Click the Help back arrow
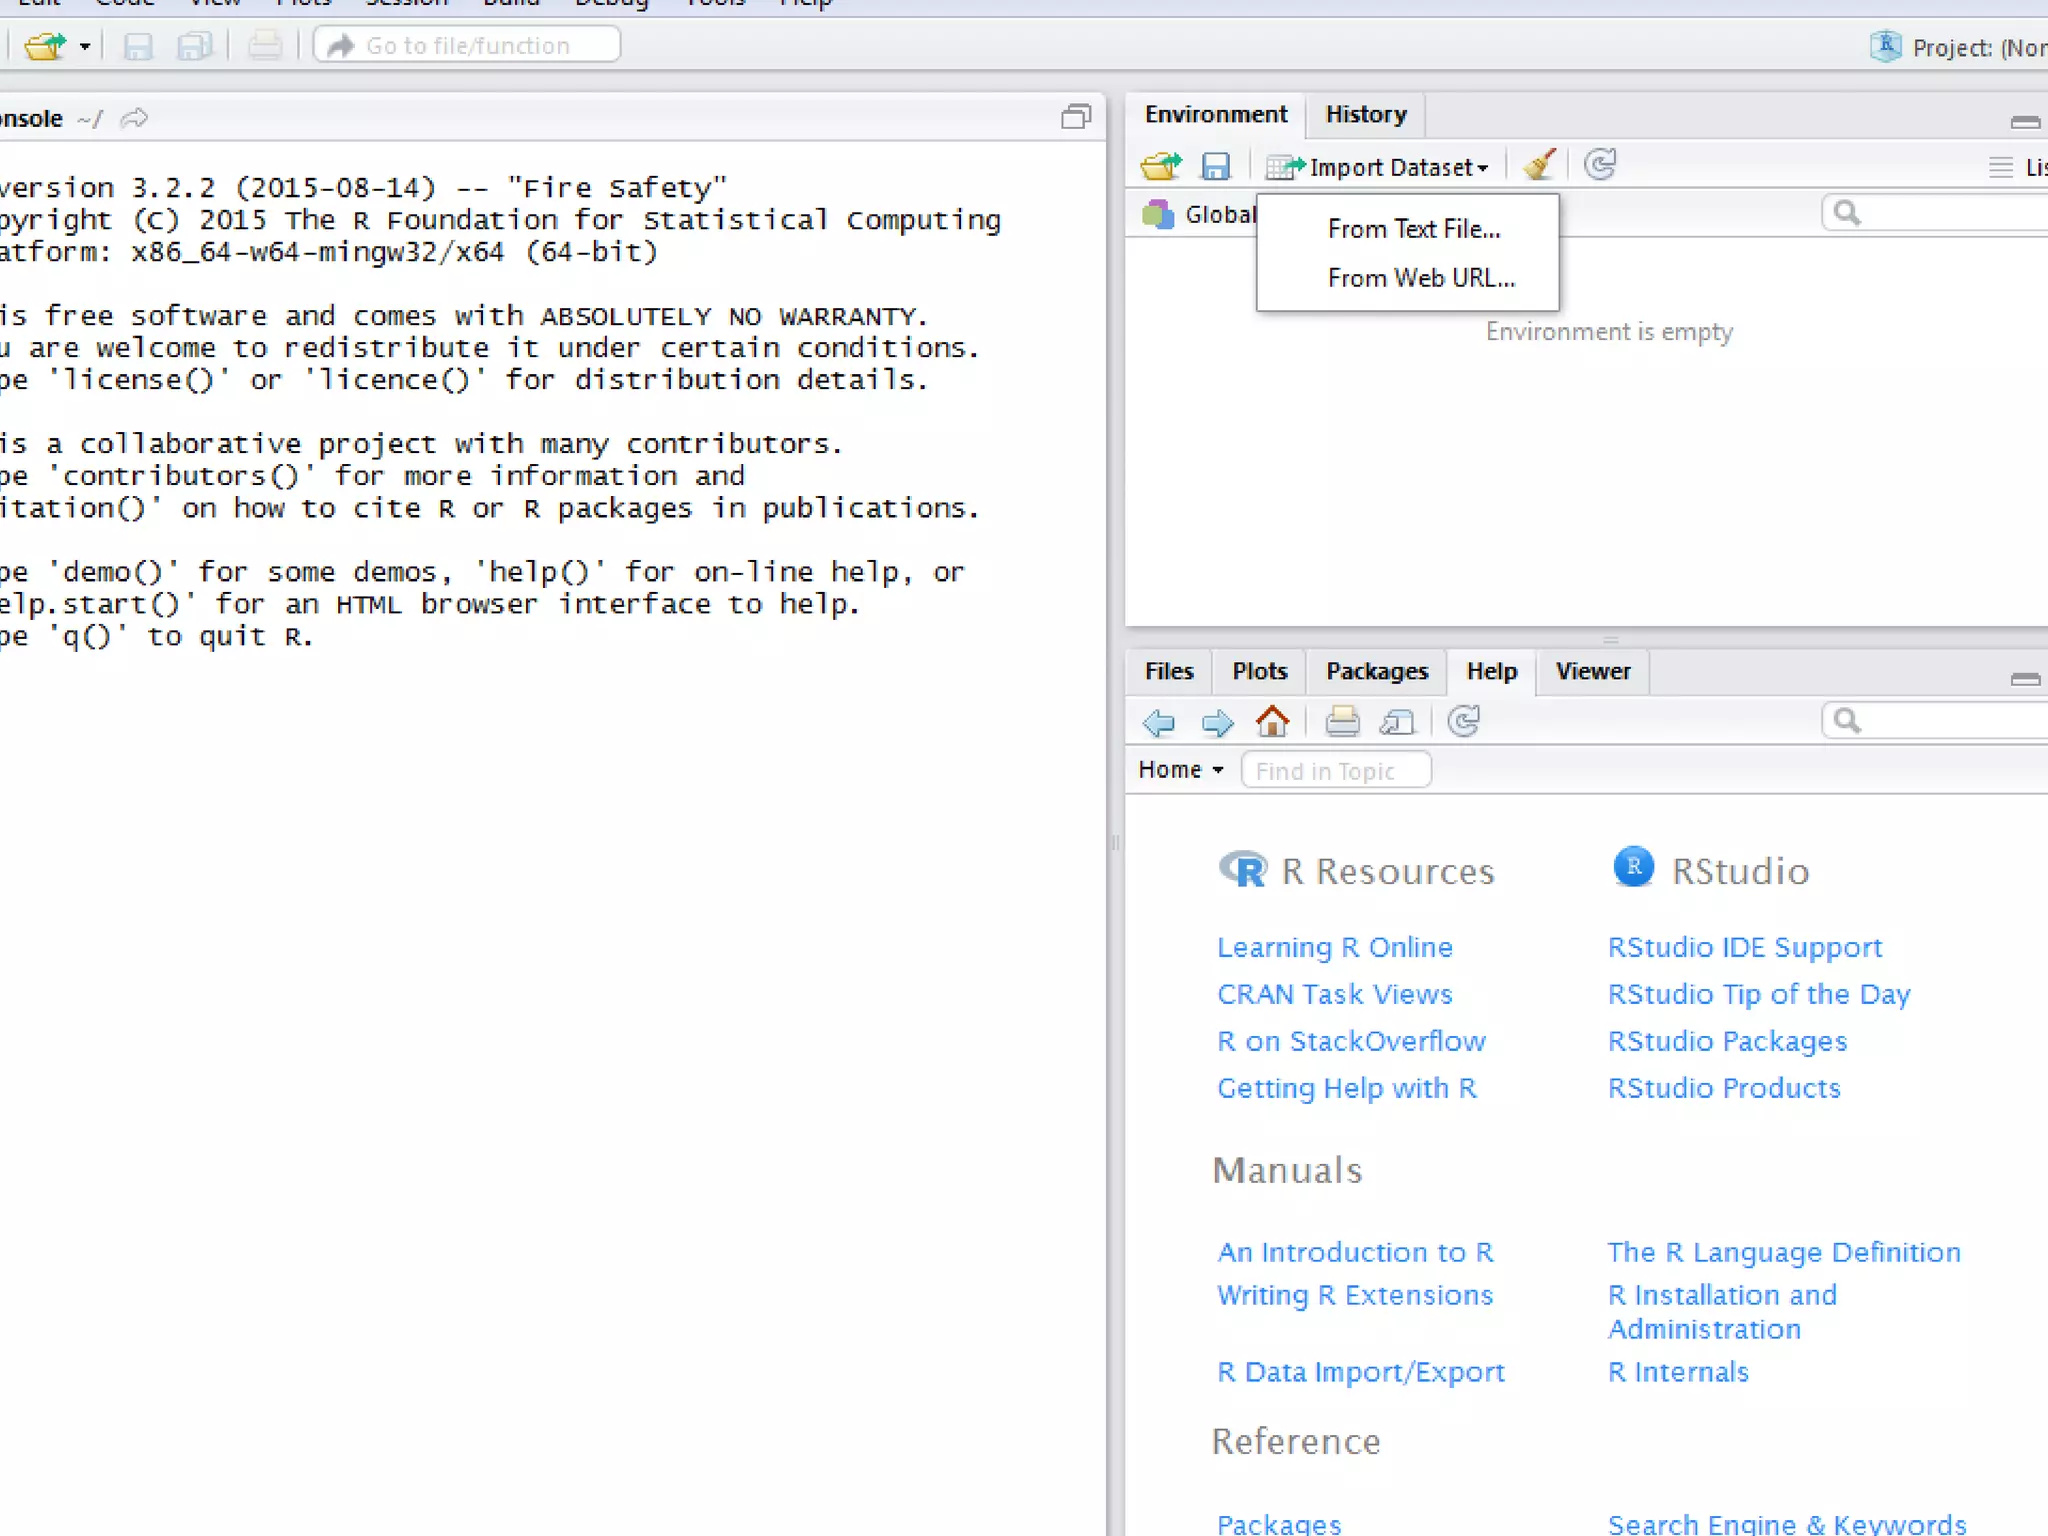 click(x=1159, y=722)
